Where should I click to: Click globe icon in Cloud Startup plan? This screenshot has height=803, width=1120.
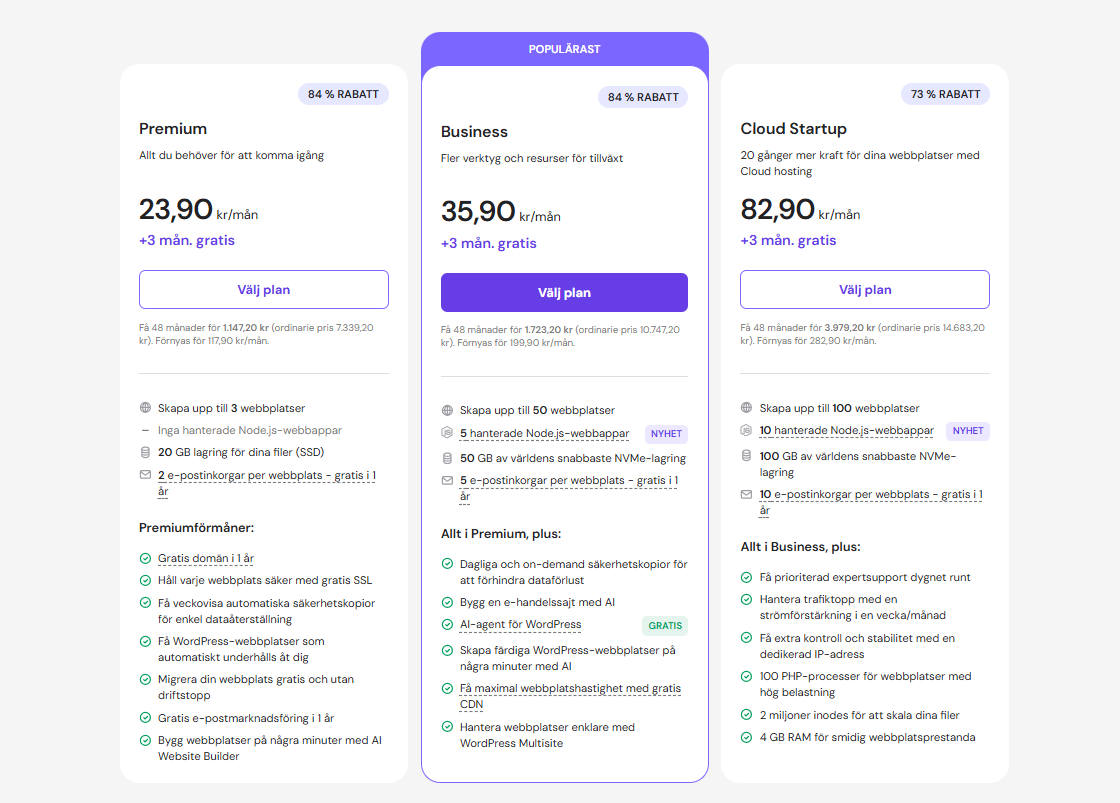(x=746, y=408)
